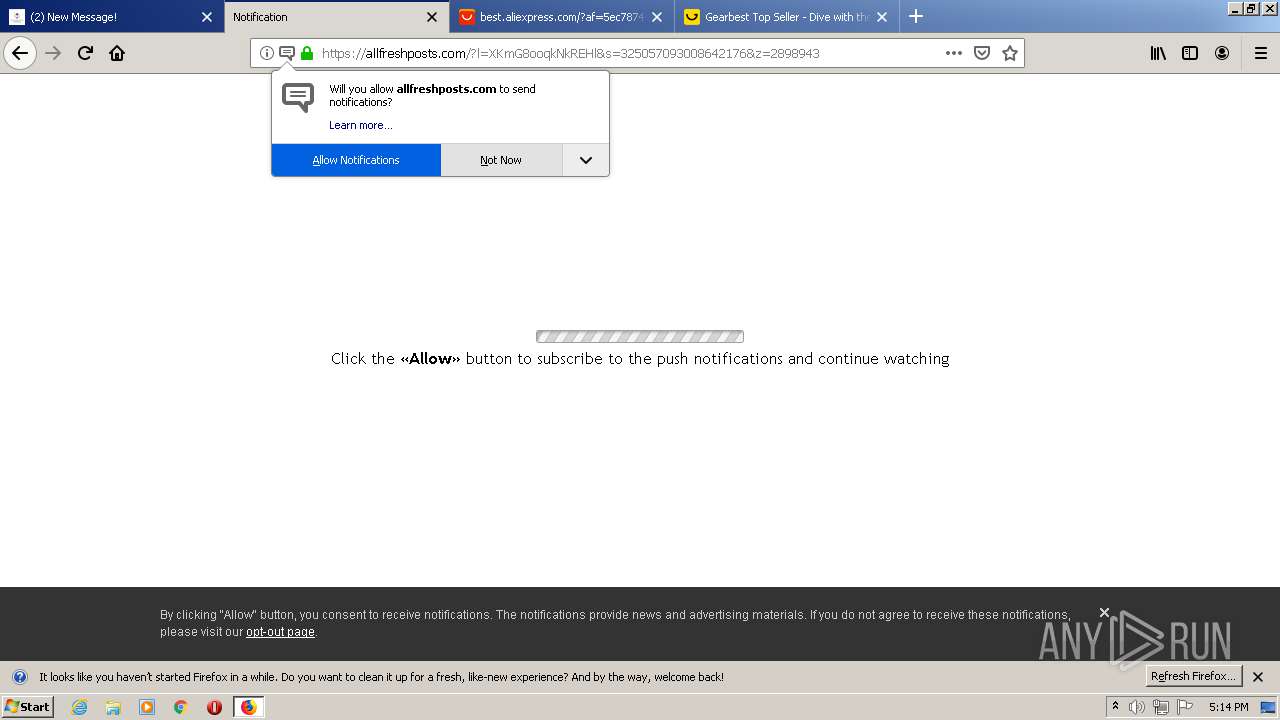Open the Learn more link
This screenshot has height=720, width=1280.
360,125
